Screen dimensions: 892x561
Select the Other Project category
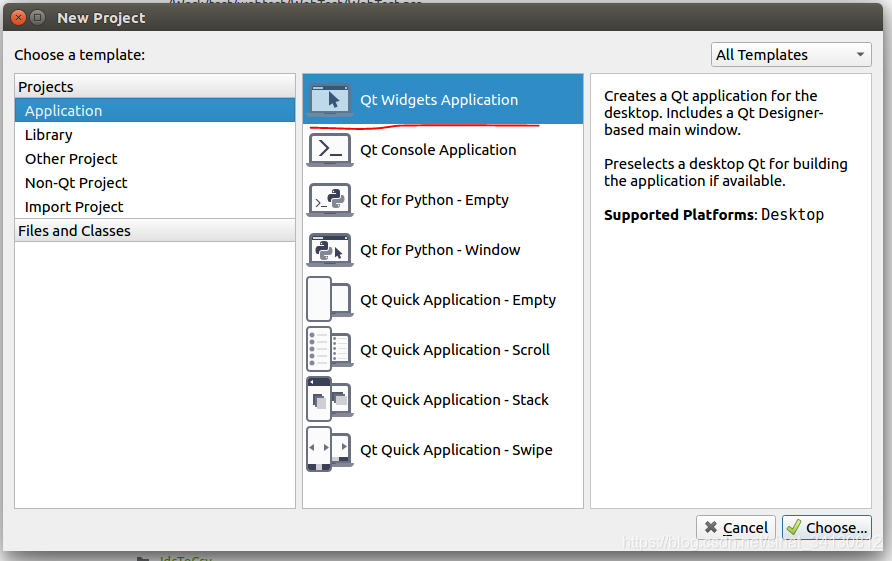click(155, 159)
